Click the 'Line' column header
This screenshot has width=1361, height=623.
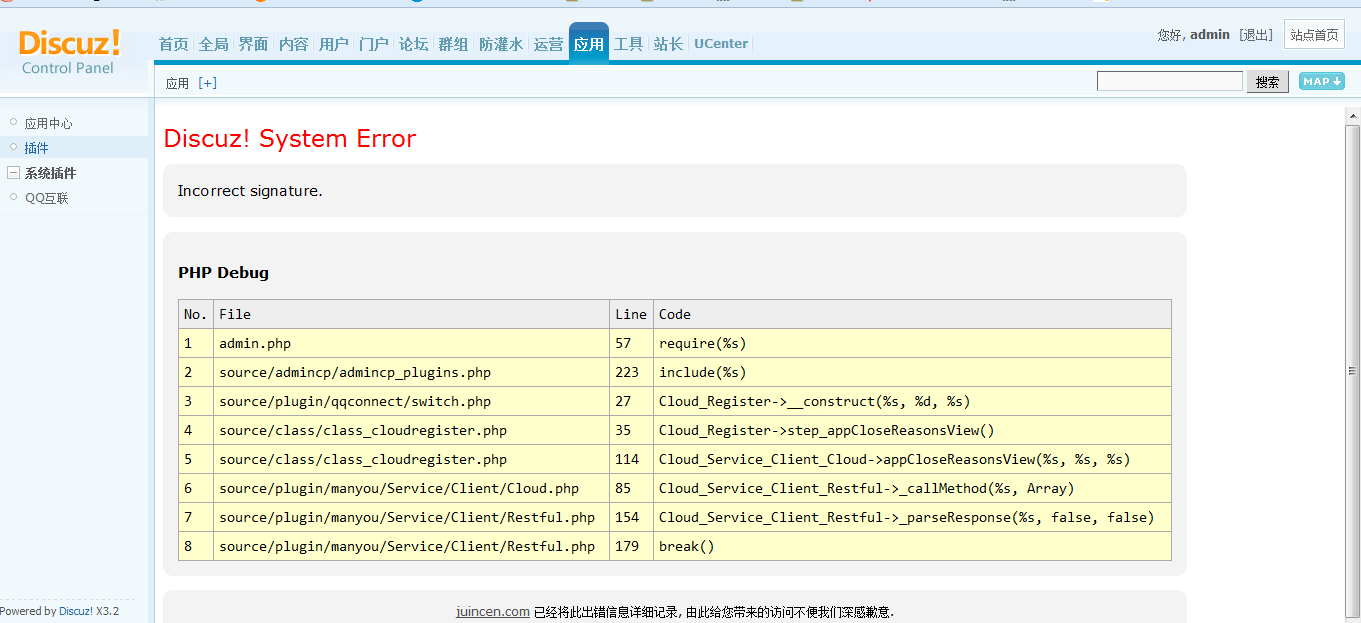pyautogui.click(x=631, y=314)
